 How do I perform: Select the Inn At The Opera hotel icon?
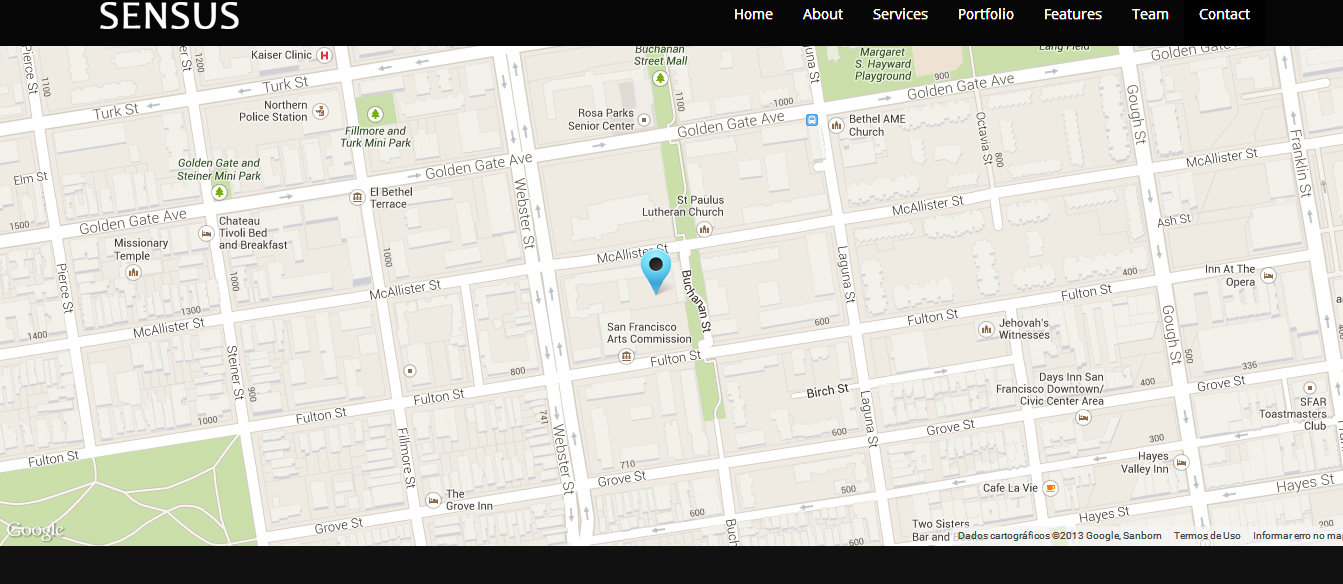click(1268, 275)
